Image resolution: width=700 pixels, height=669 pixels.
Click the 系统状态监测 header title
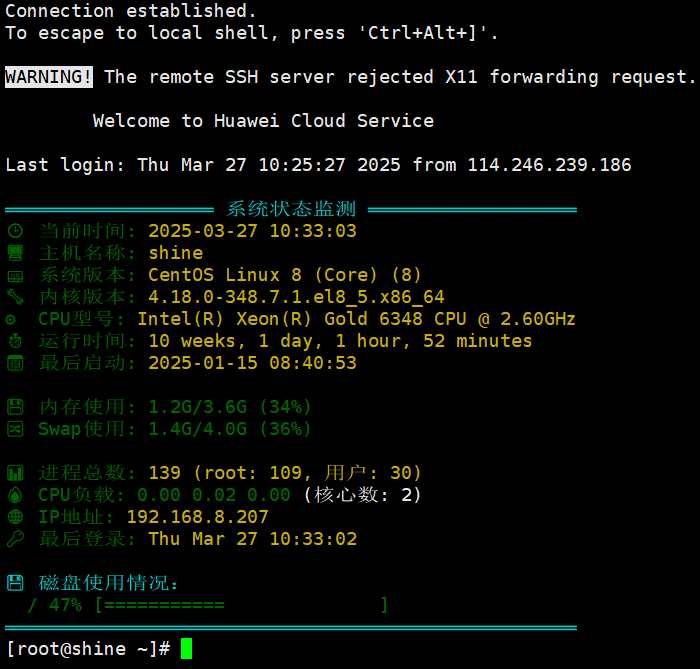(x=291, y=209)
